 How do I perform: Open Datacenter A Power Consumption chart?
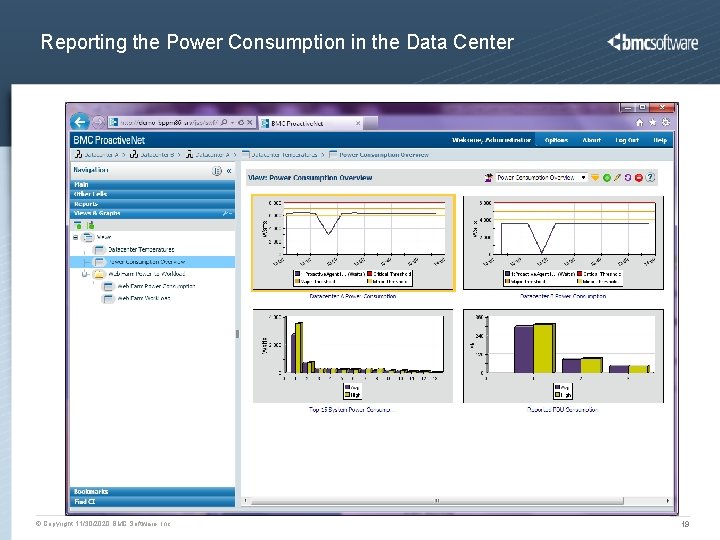click(x=353, y=243)
